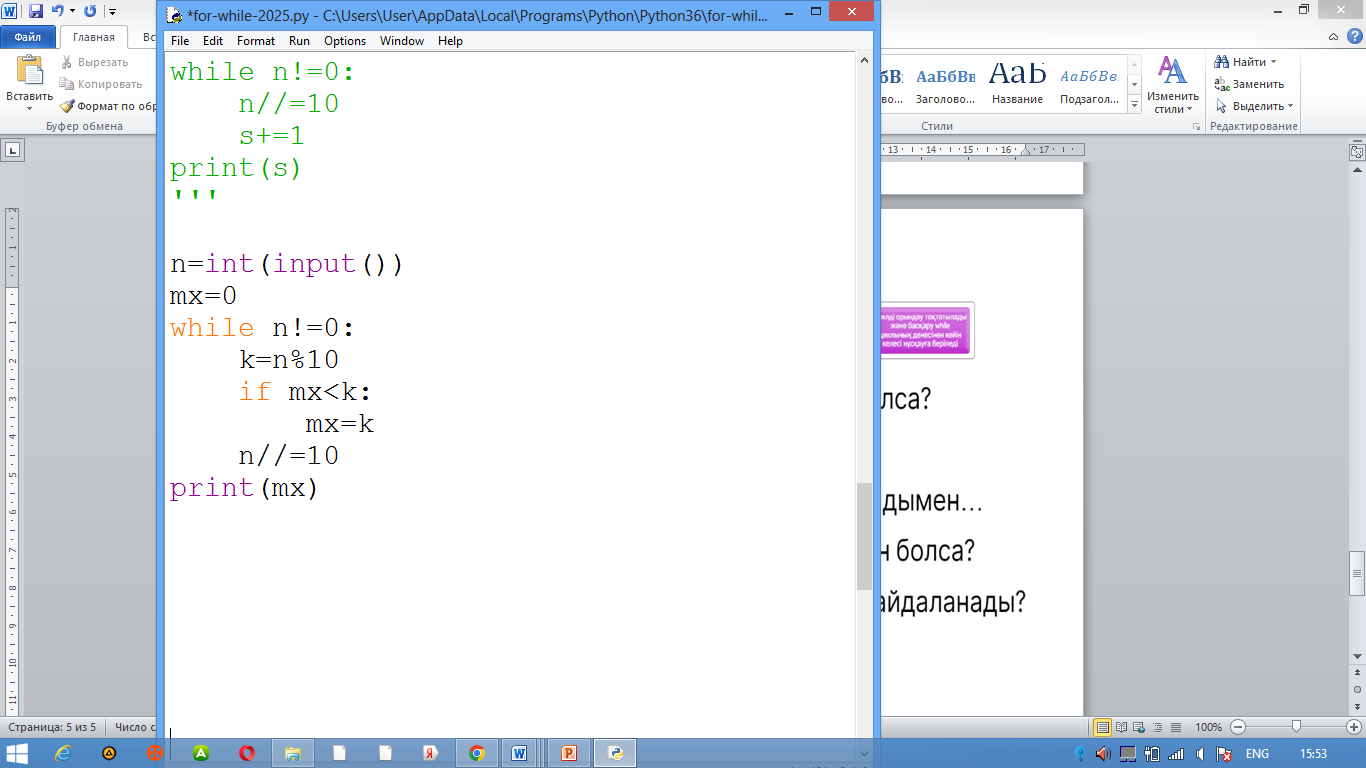Click the Undo arrow in Word's toolbar
The width and height of the screenshot is (1366, 768).
57,11
